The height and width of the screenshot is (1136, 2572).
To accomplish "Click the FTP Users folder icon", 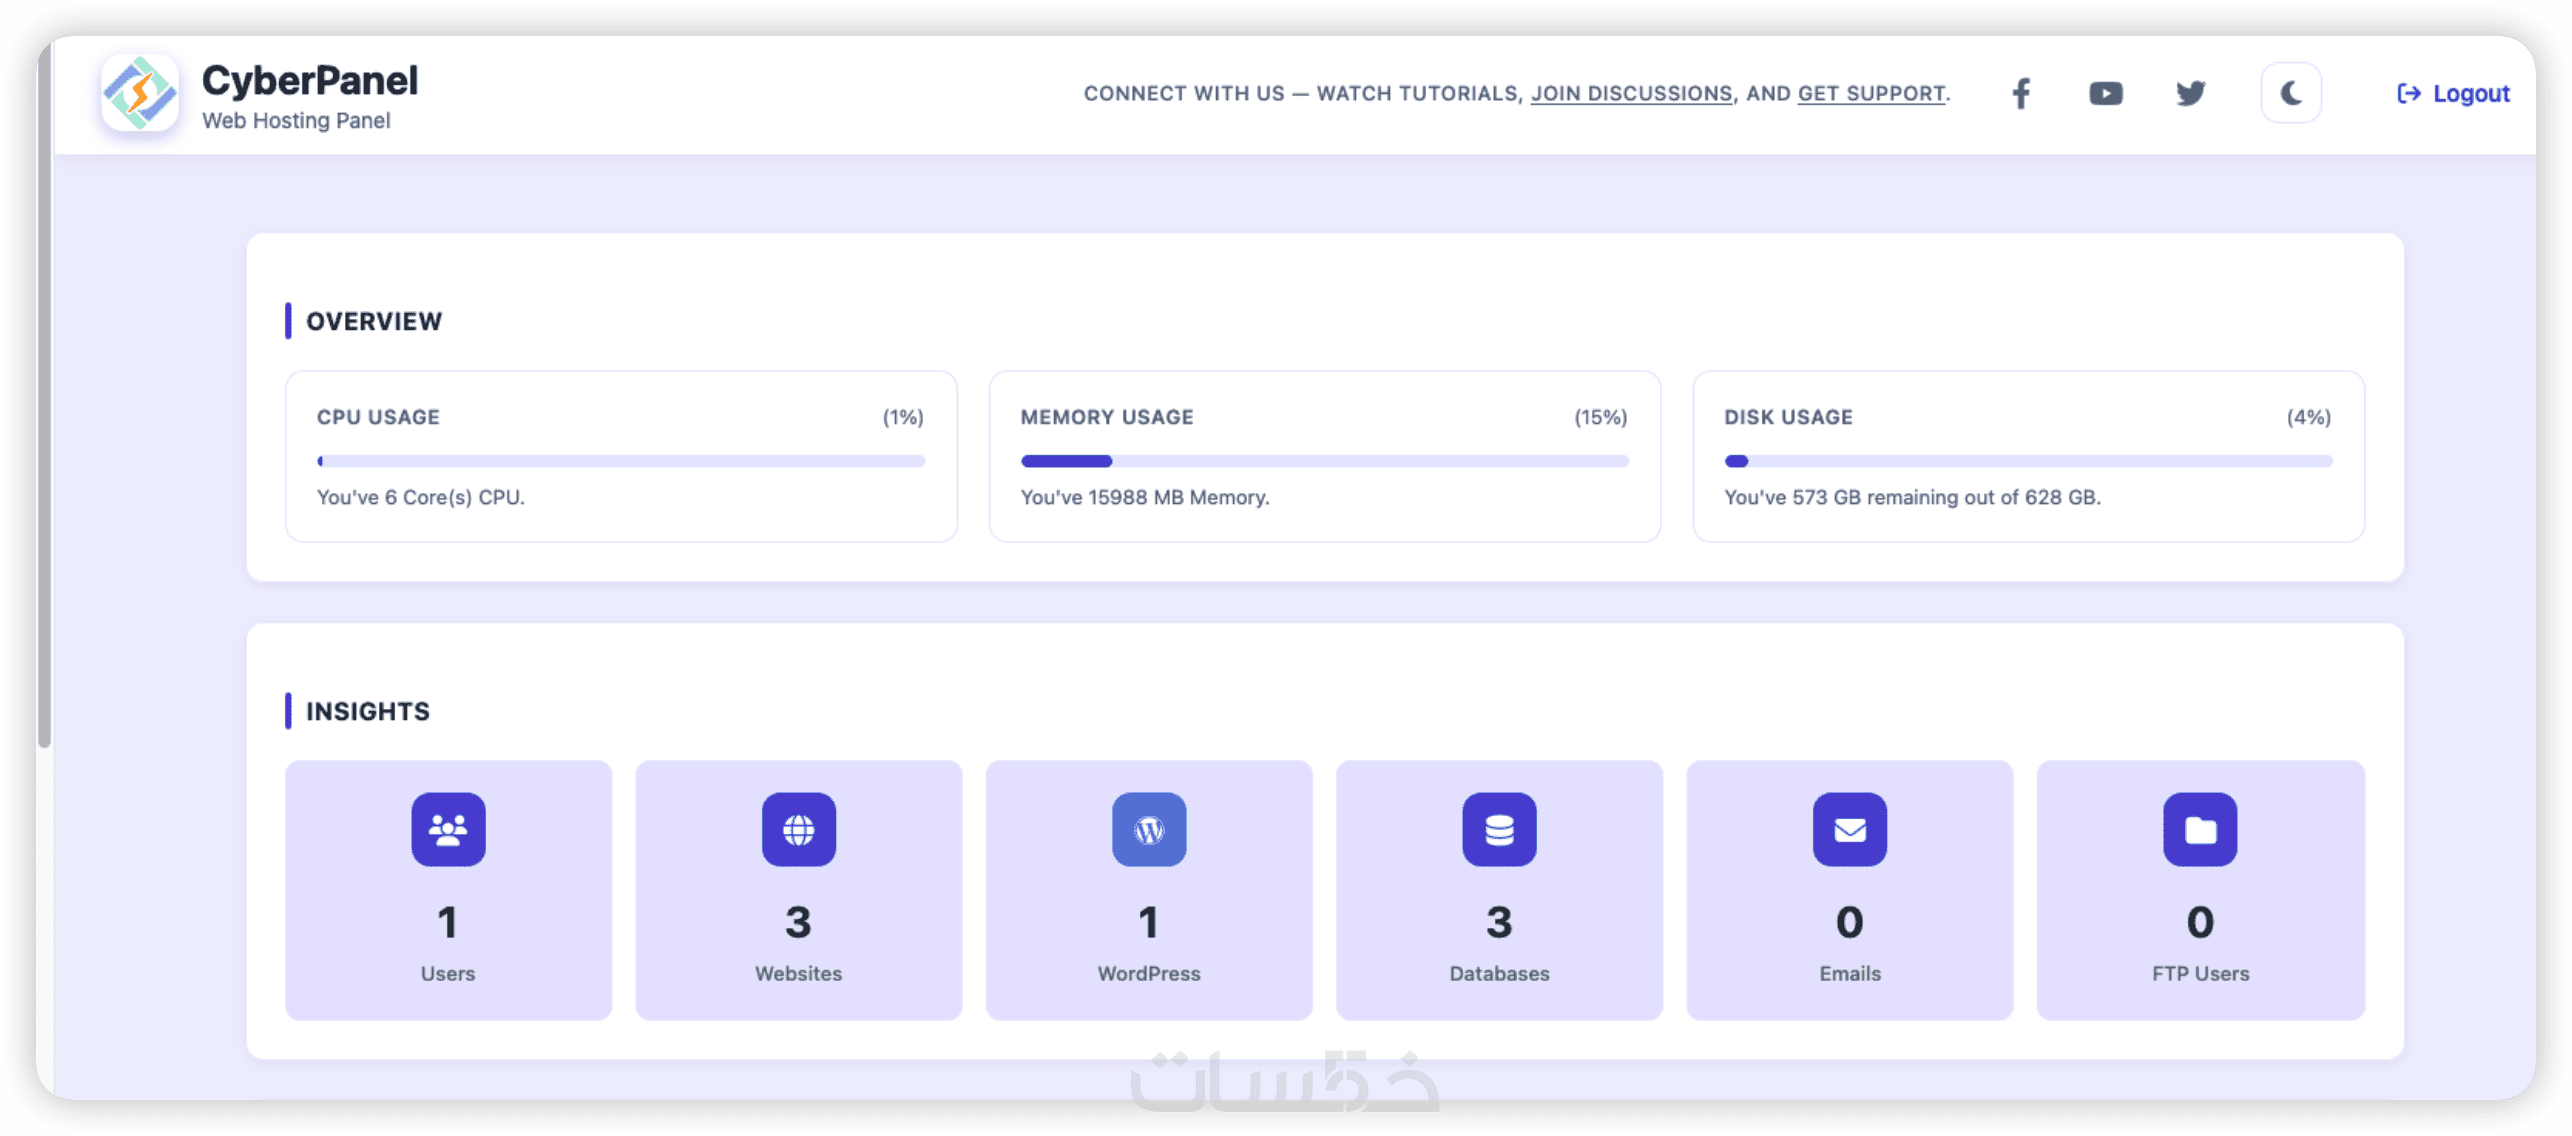I will (x=2200, y=829).
